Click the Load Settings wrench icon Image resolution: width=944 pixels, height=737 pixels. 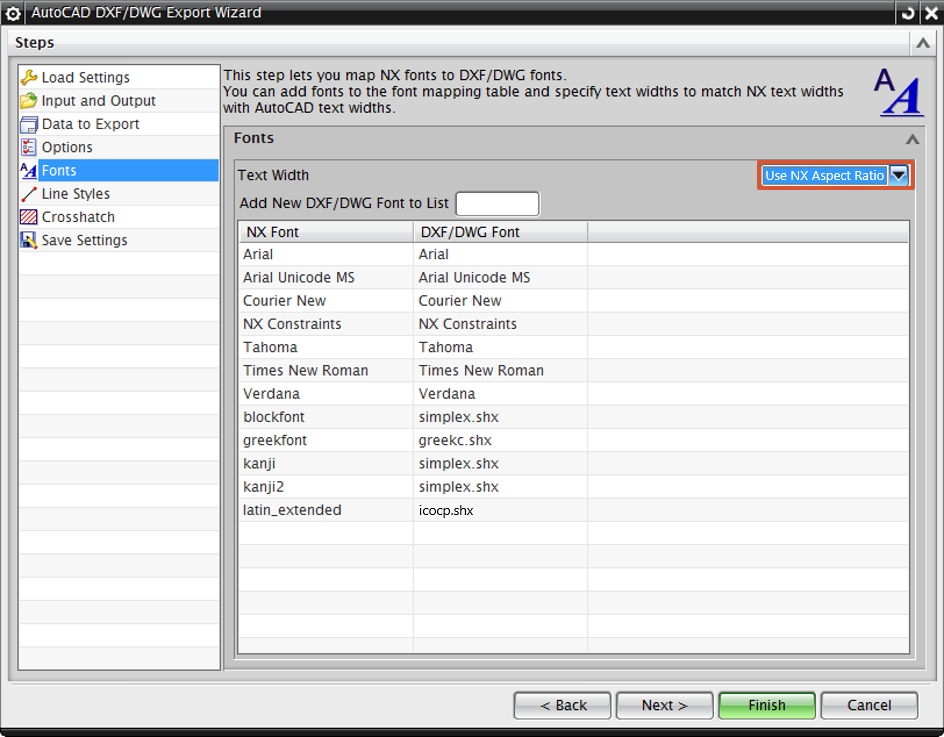point(29,78)
